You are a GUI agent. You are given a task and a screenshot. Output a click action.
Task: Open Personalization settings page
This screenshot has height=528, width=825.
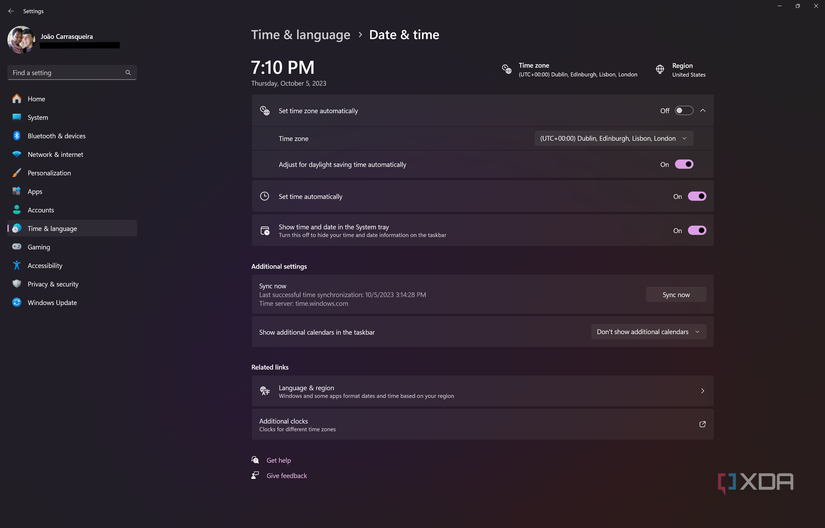click(x=49, y=173)
